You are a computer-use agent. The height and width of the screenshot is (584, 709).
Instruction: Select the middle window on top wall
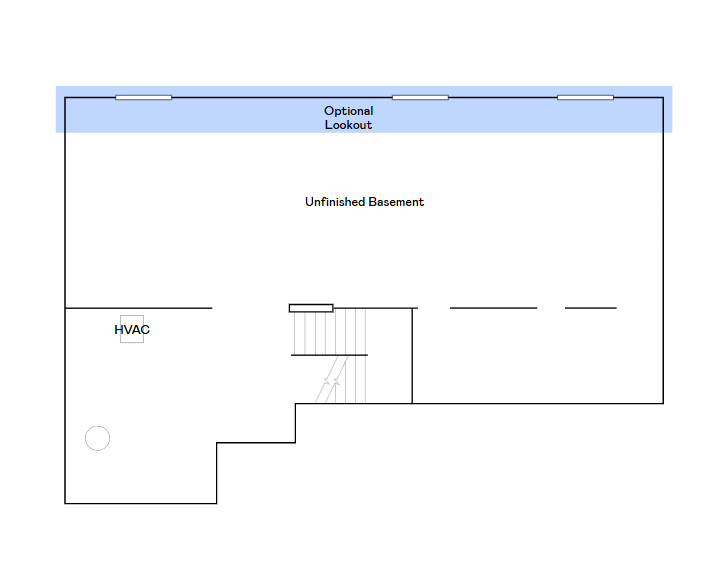(x=420, y=97)
